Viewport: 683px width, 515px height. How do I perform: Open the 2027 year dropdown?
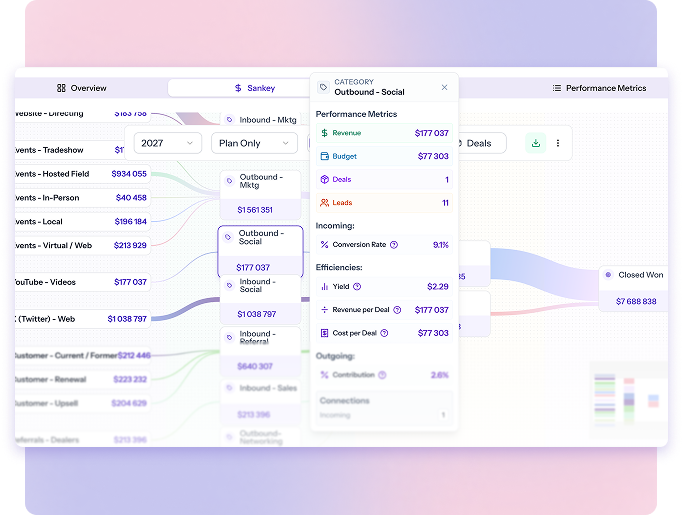[165, 143]
